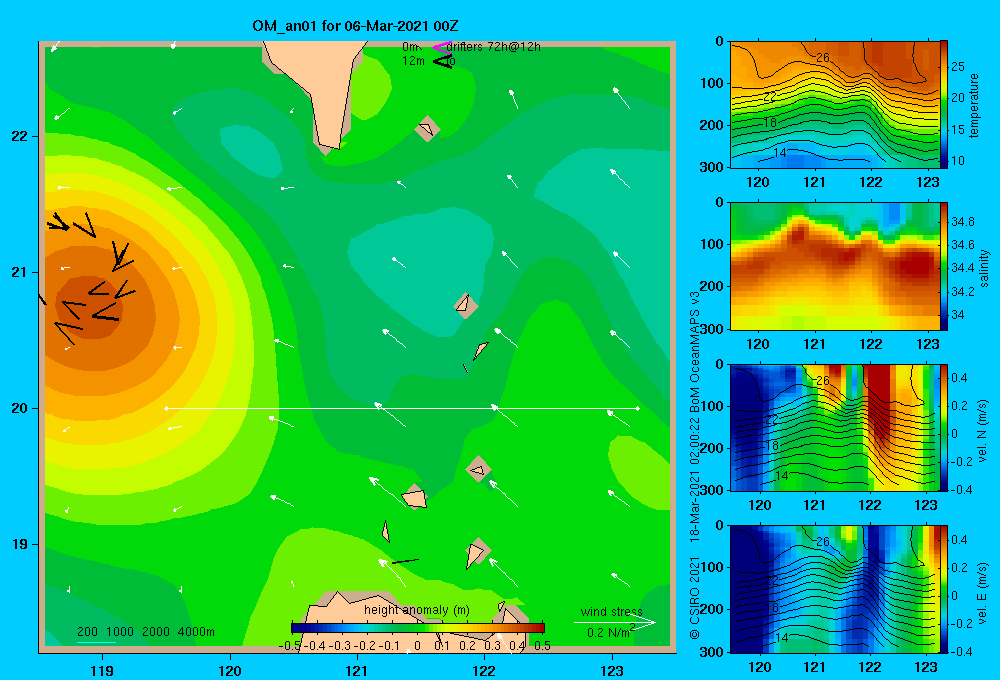Click latitude label 19 on main map
1000x680 pixels.
[x=19, y=544]
